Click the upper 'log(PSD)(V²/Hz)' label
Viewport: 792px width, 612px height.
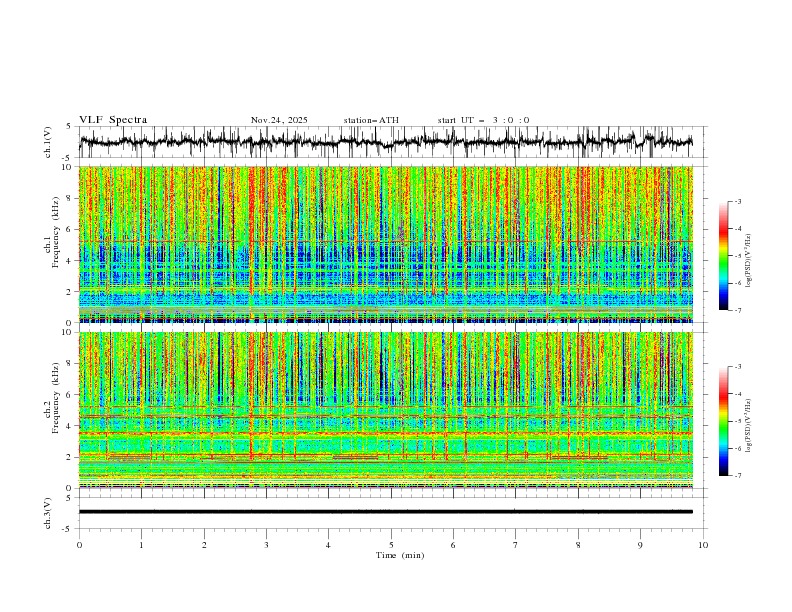749,261
